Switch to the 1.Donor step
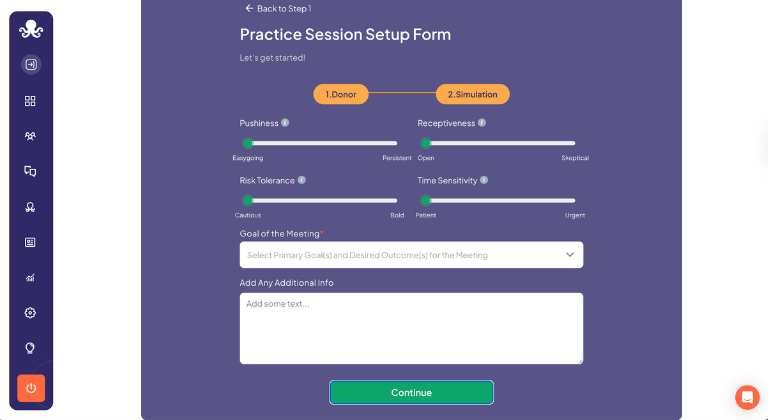This screenshot has width=768, height=420. coord(341,94)
